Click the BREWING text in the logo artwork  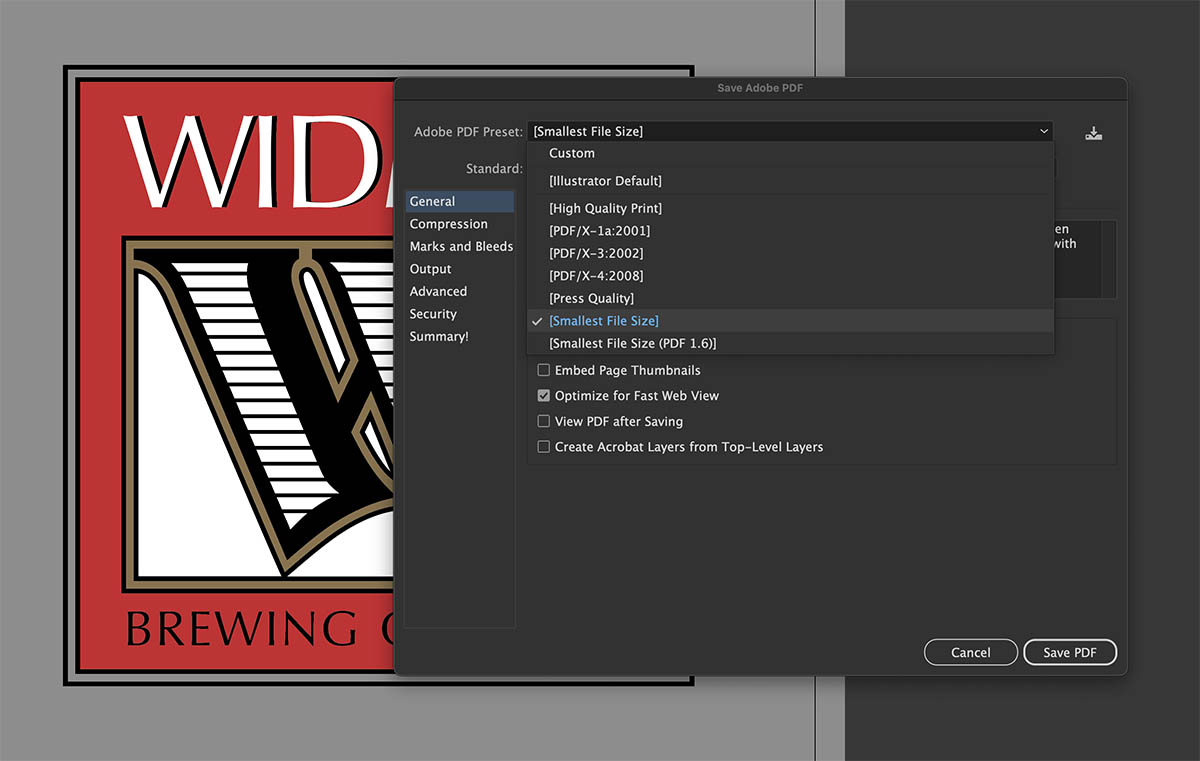(241, 628)
